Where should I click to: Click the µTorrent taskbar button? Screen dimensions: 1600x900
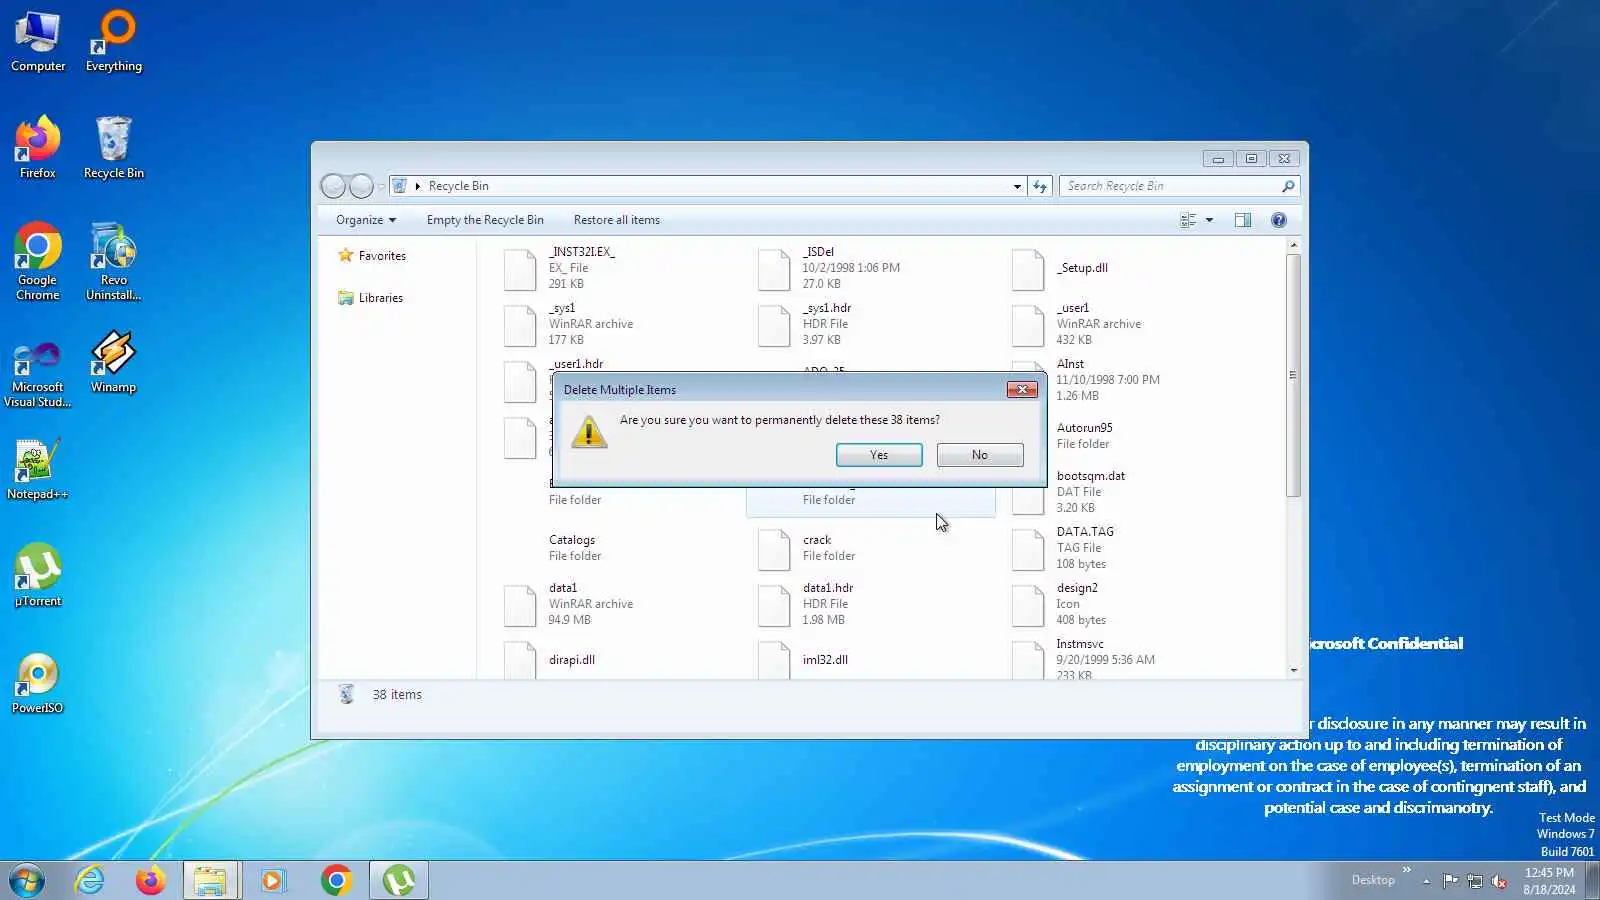coord(399,881)
